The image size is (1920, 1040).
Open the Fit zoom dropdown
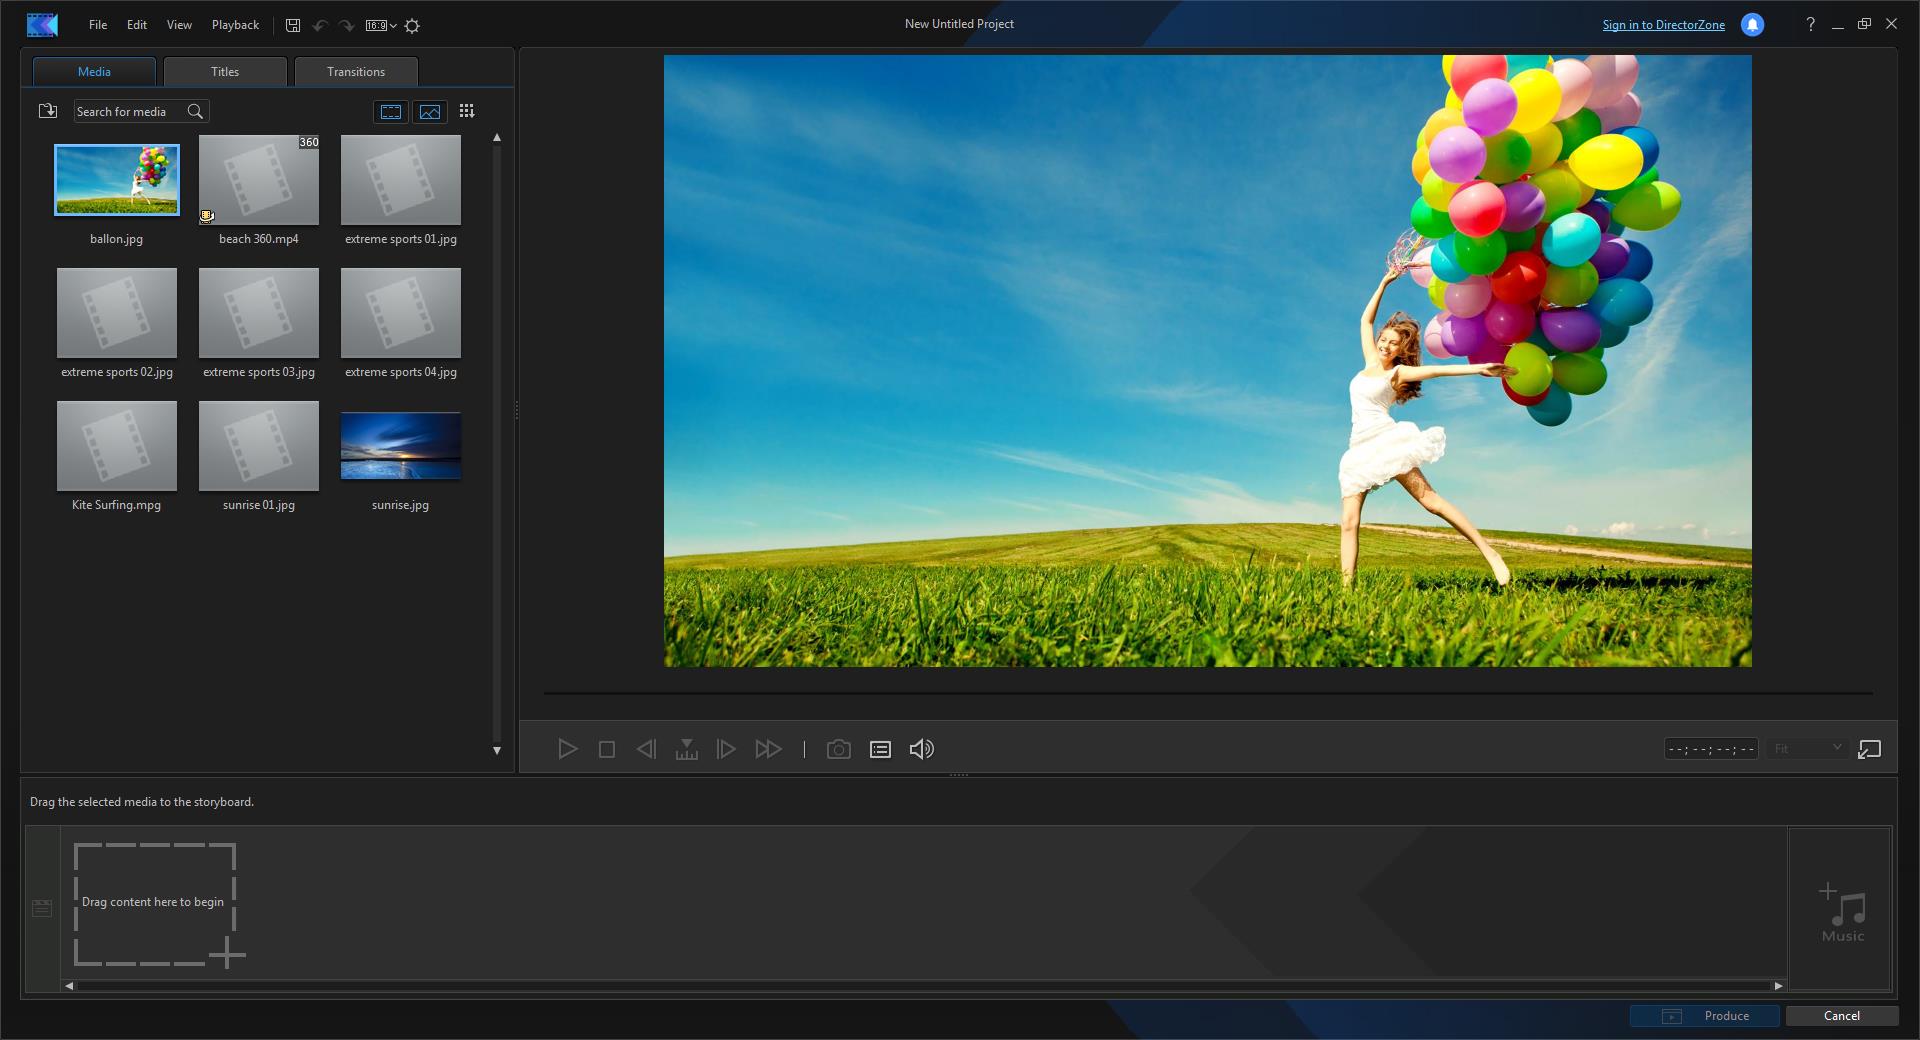[1808, 749]
